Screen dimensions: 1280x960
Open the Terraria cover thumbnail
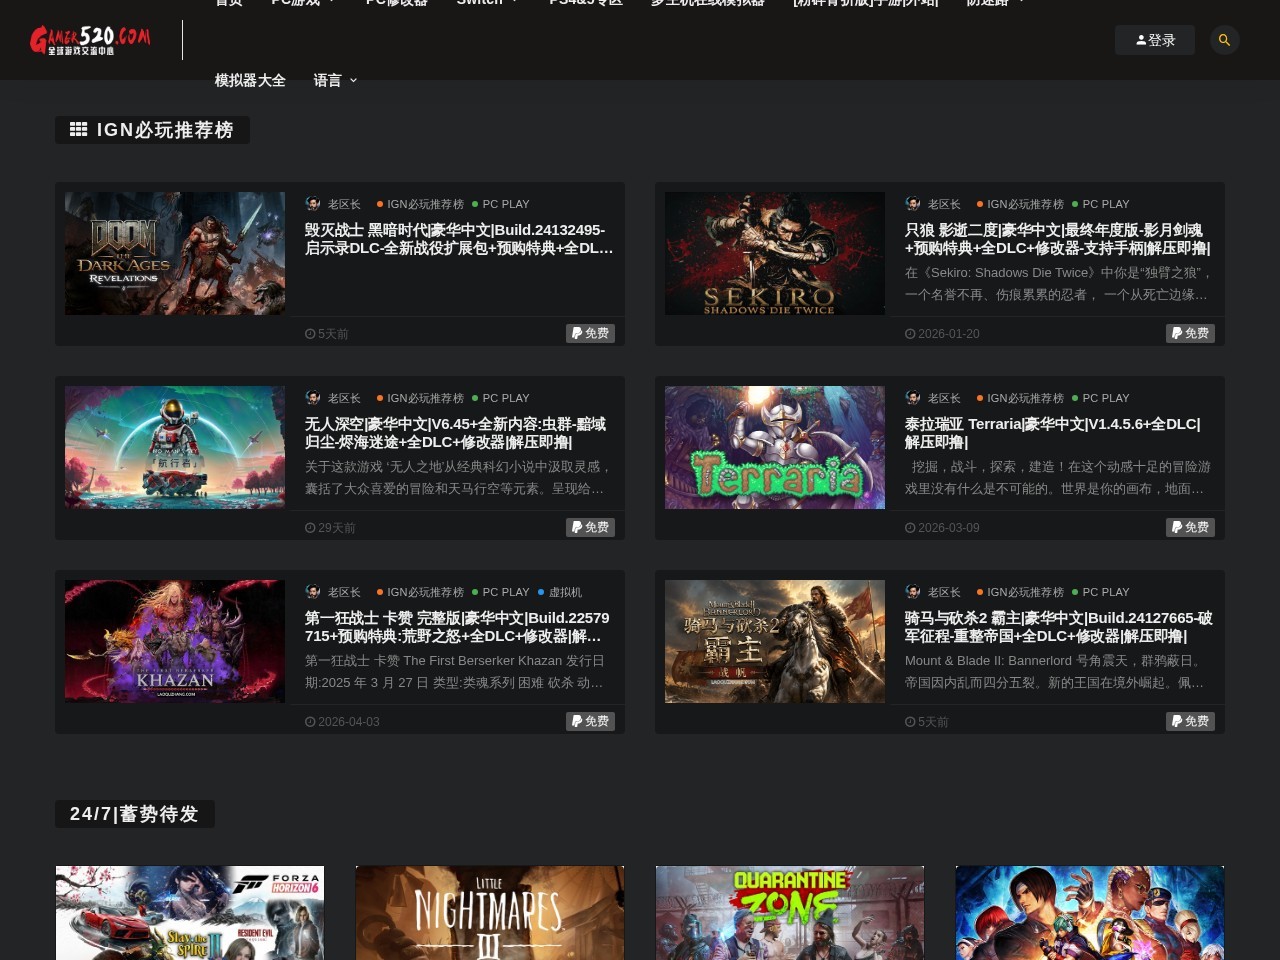click(775, 447)
